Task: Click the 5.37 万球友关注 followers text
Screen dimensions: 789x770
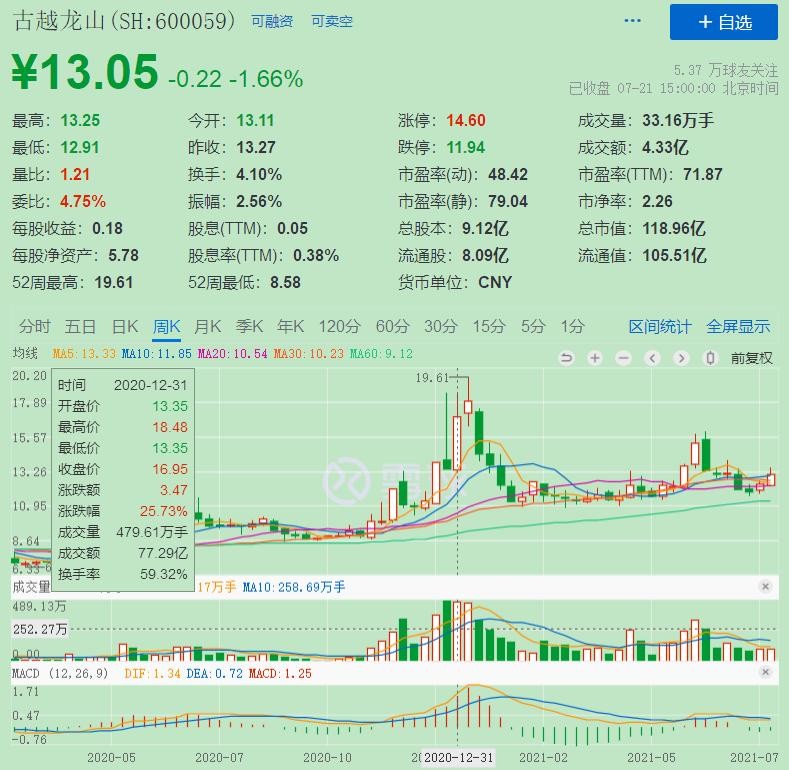Action: pos(726,70)
